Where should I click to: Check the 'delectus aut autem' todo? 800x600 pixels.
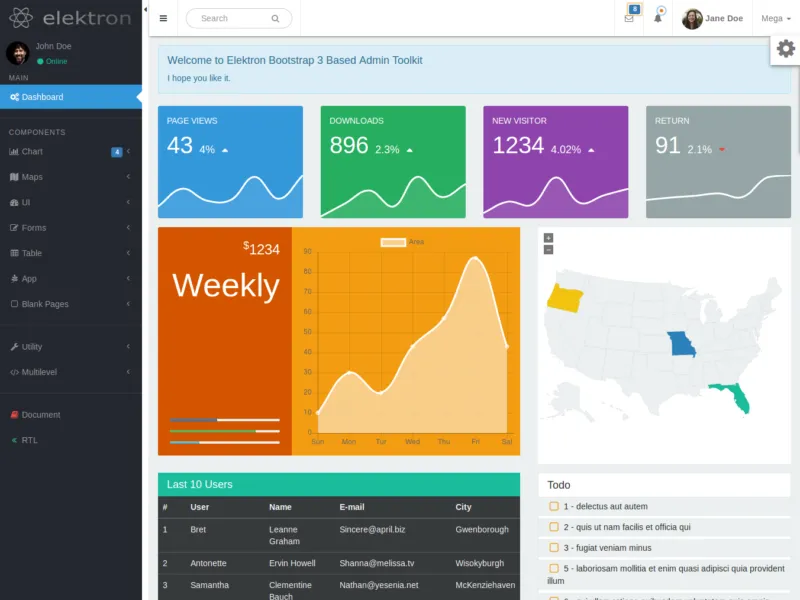pos(554,506)
